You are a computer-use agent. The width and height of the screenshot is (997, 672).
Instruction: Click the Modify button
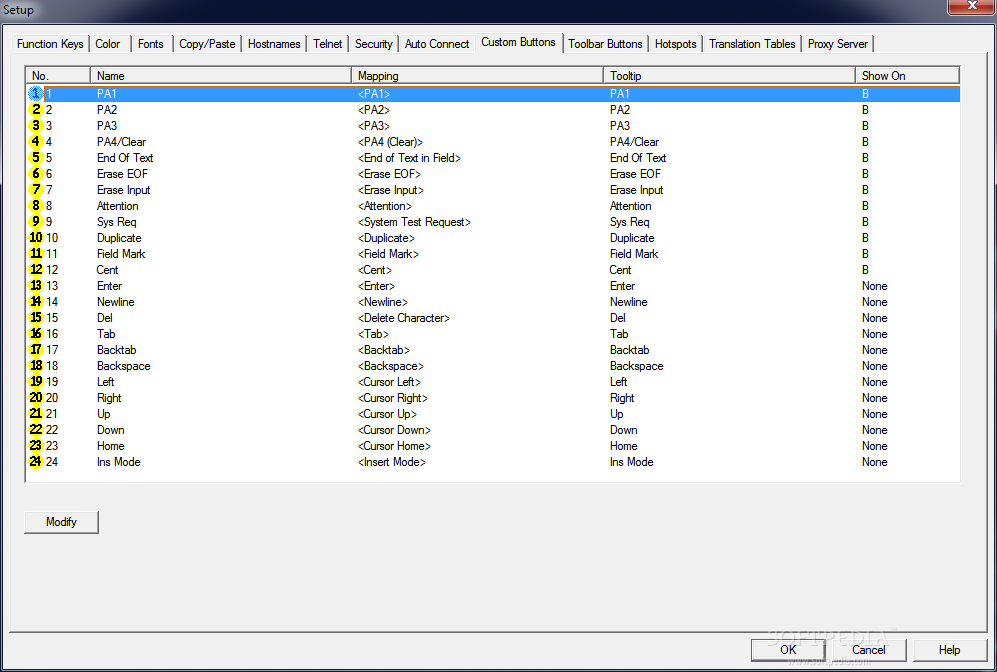click(x=61, y=522)
